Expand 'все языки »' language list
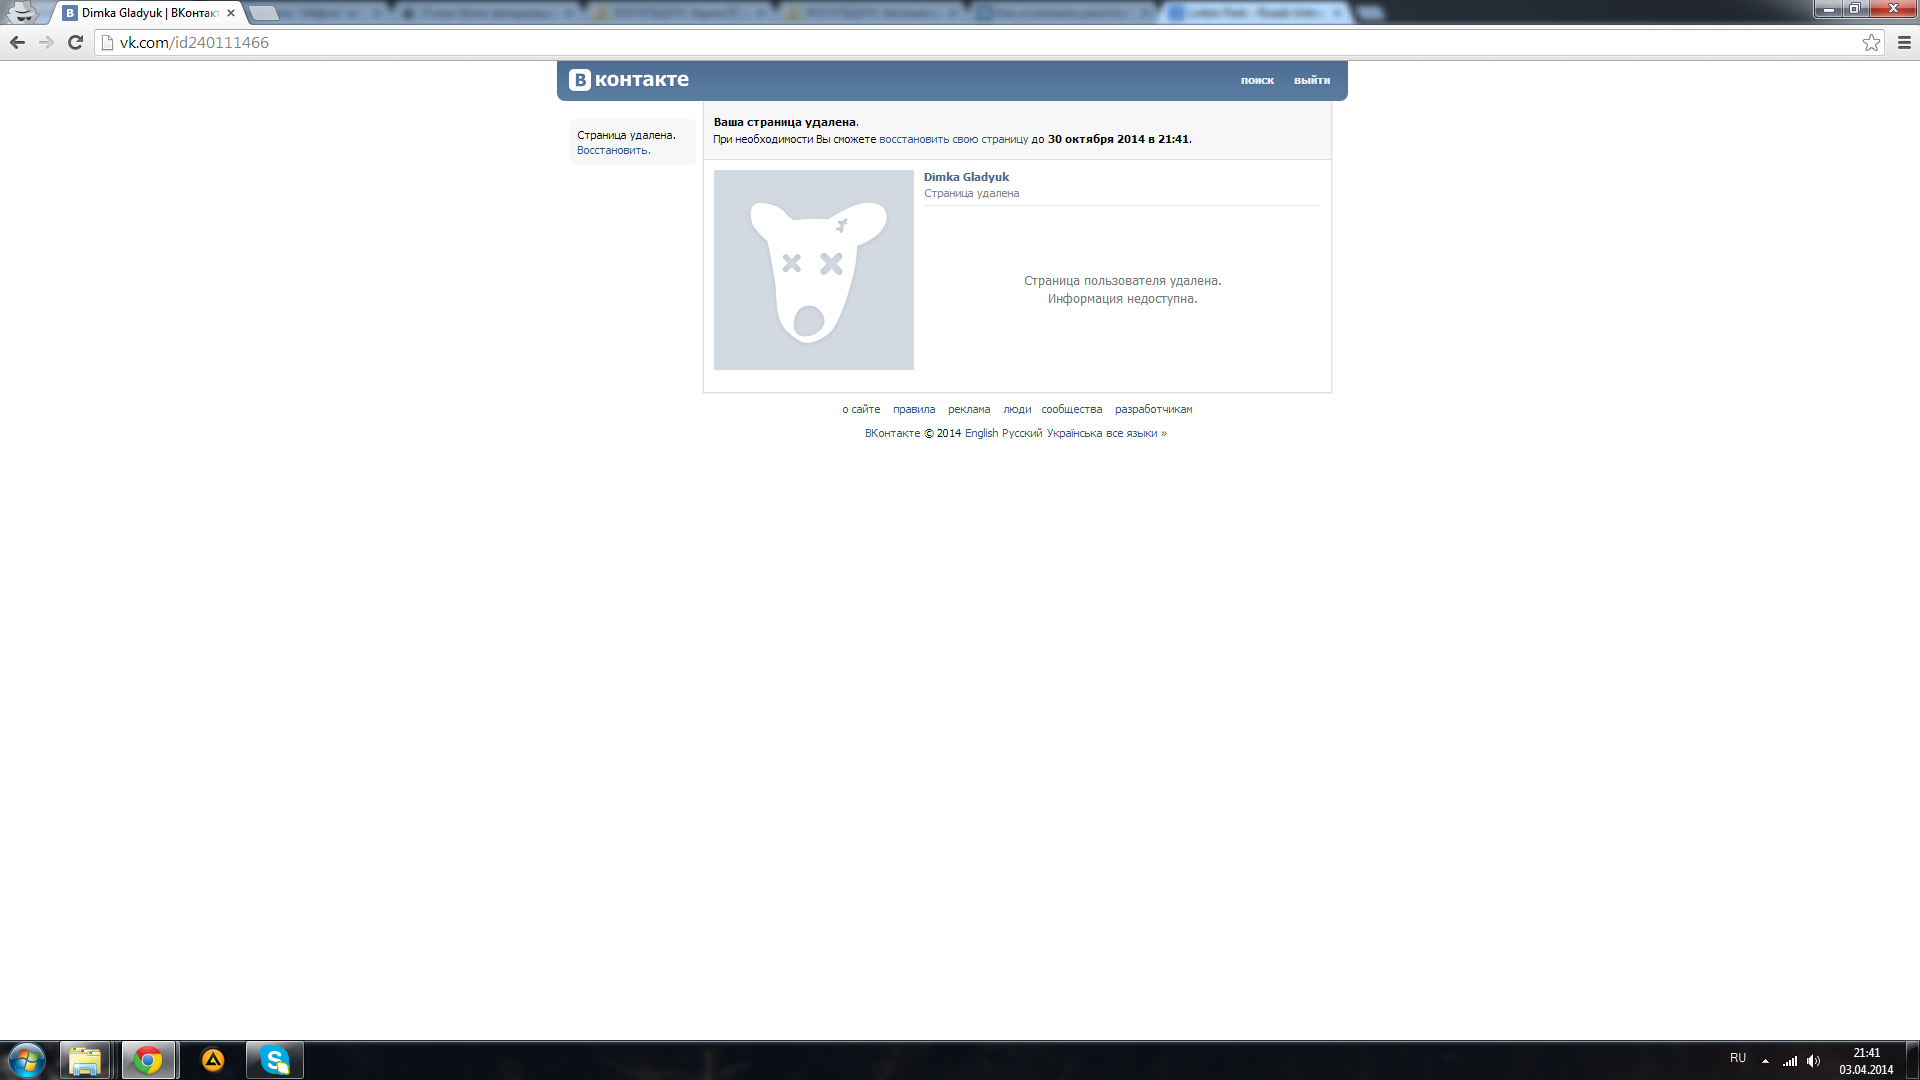This screenshot has width=1920, height=1080. click(x=1136, y=433)
